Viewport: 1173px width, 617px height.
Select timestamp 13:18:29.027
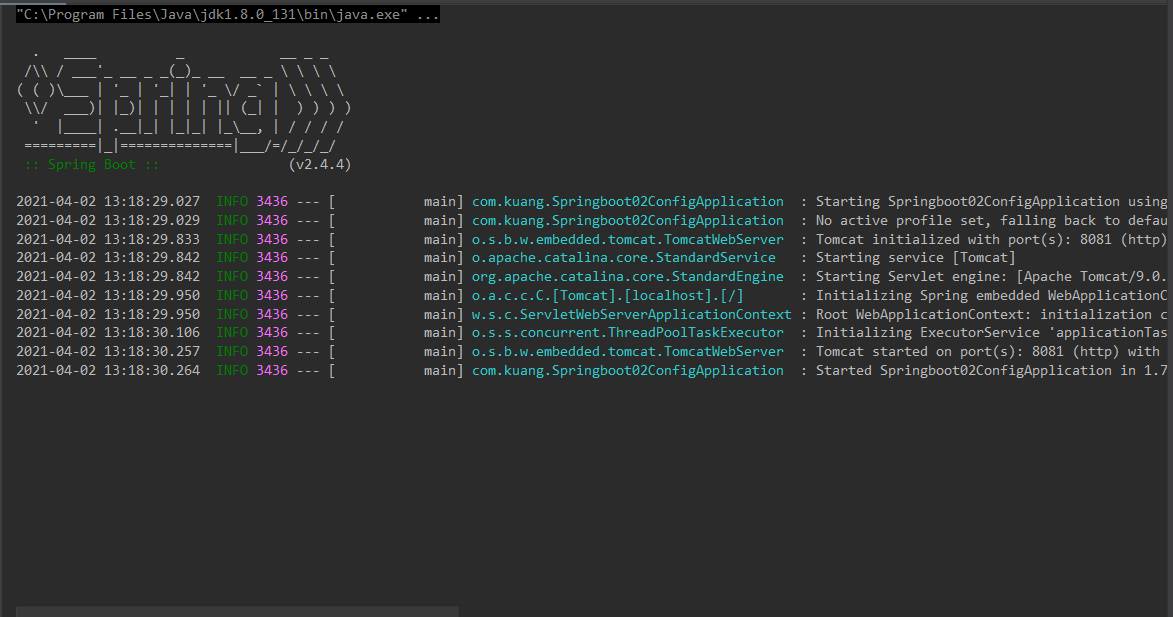click(x=152, y=202)
